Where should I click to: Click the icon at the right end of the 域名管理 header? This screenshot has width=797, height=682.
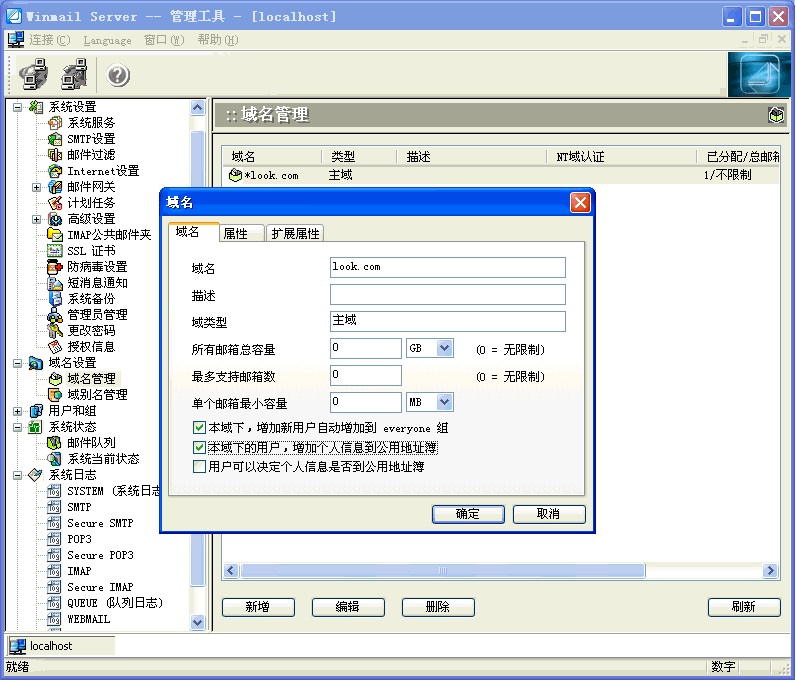[776, 115]
